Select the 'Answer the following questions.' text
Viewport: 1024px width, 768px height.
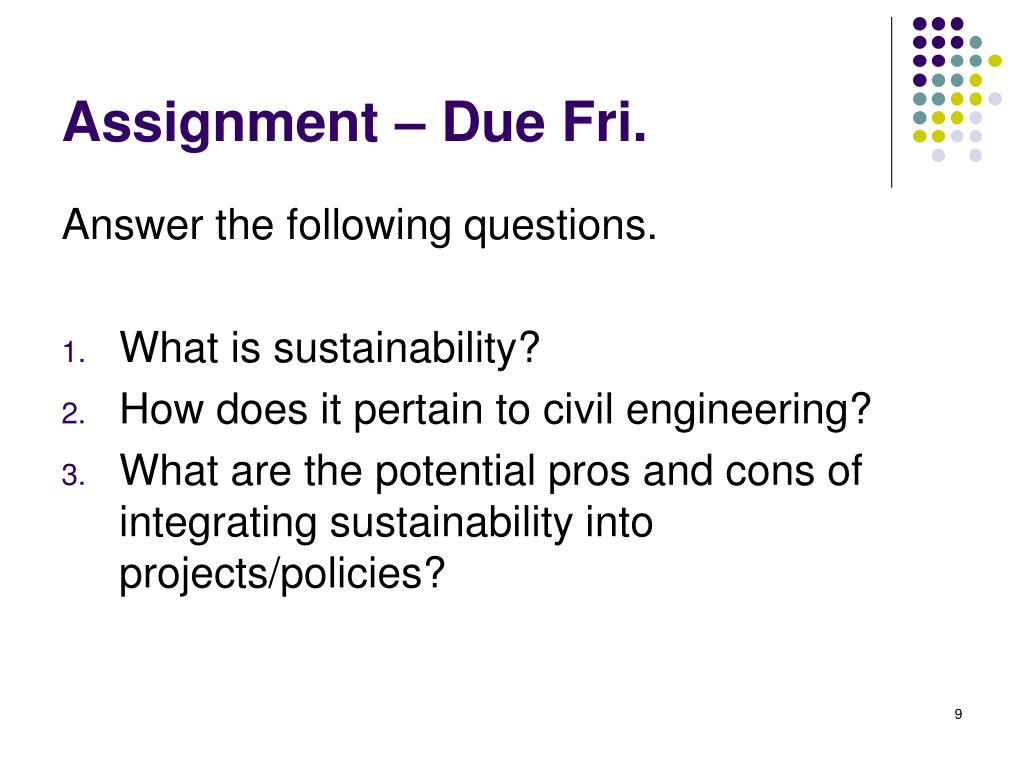tap(359, 226)
